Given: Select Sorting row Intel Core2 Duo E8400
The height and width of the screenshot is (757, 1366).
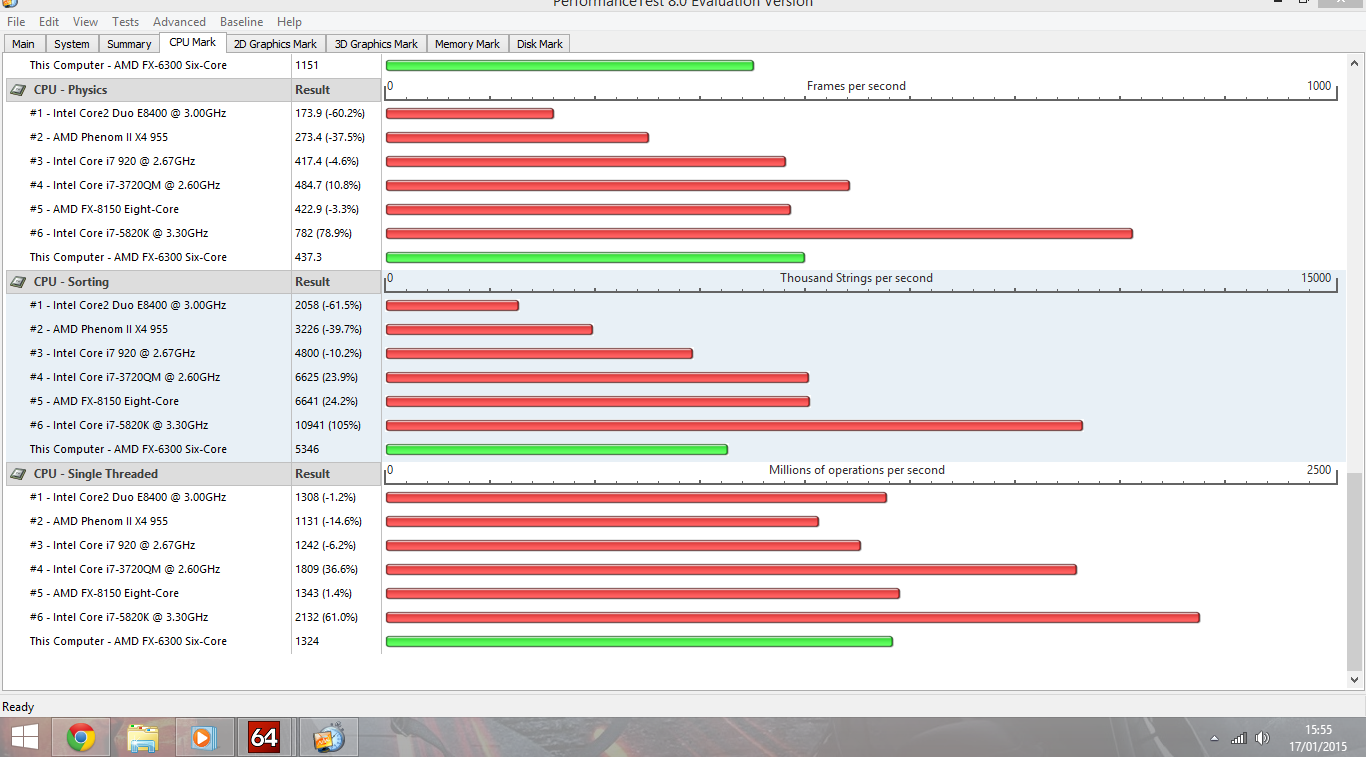Looking at the screenshot, I should 128,305.
